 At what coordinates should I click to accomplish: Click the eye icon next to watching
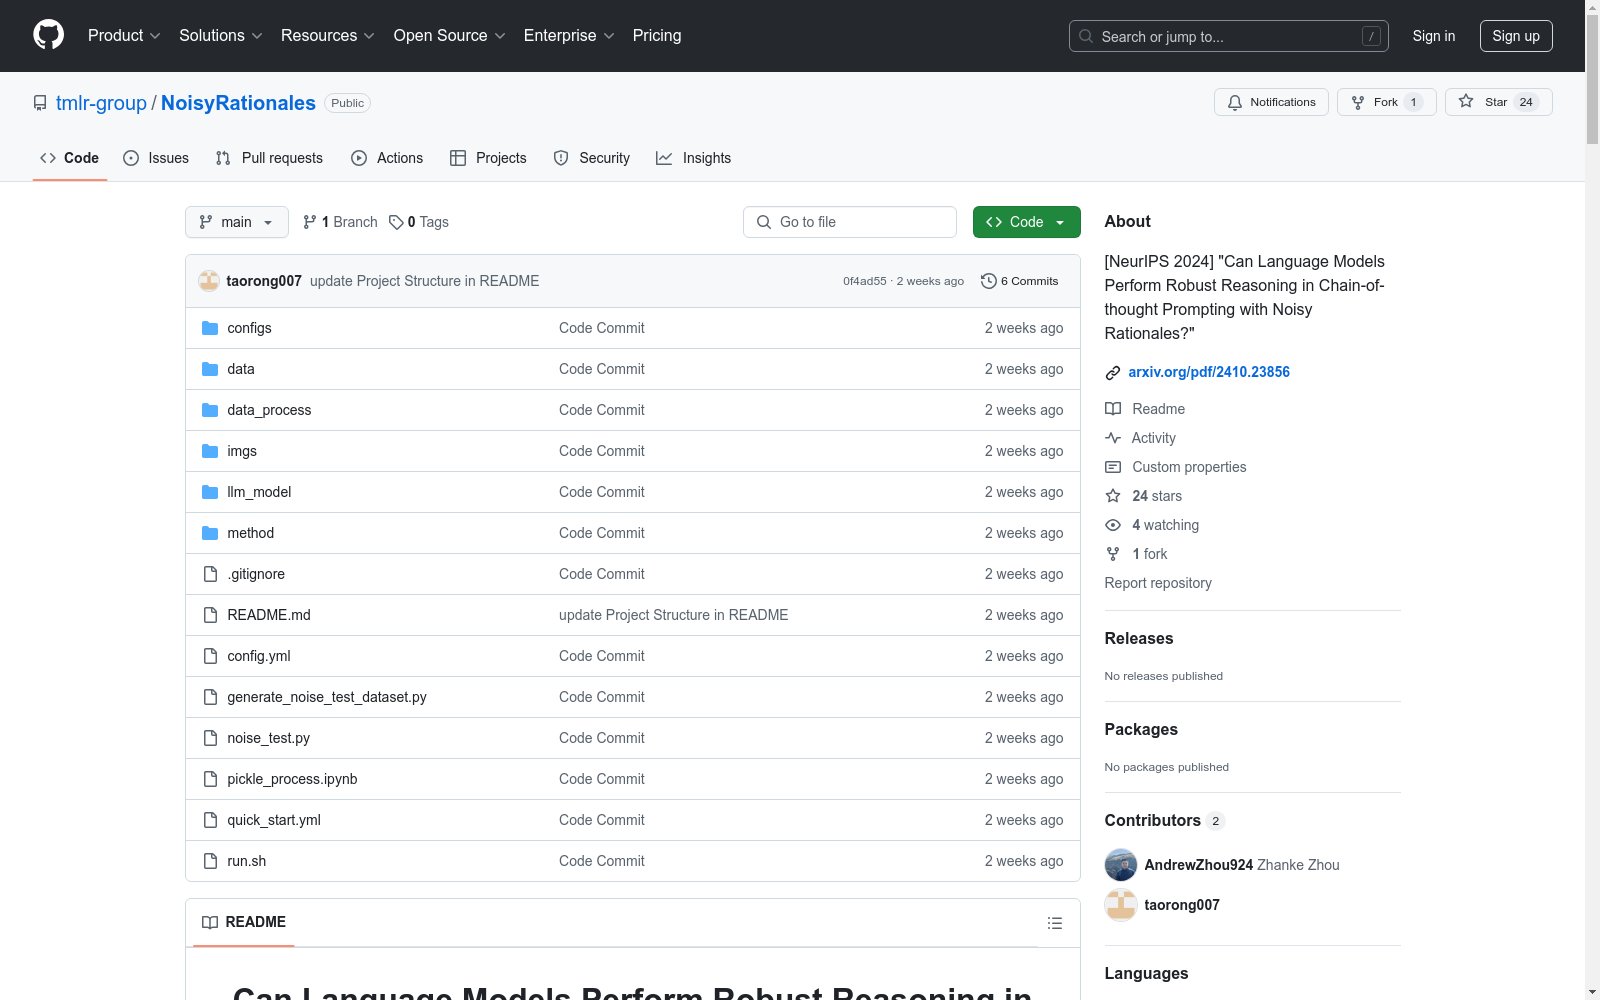(1113, 525)
